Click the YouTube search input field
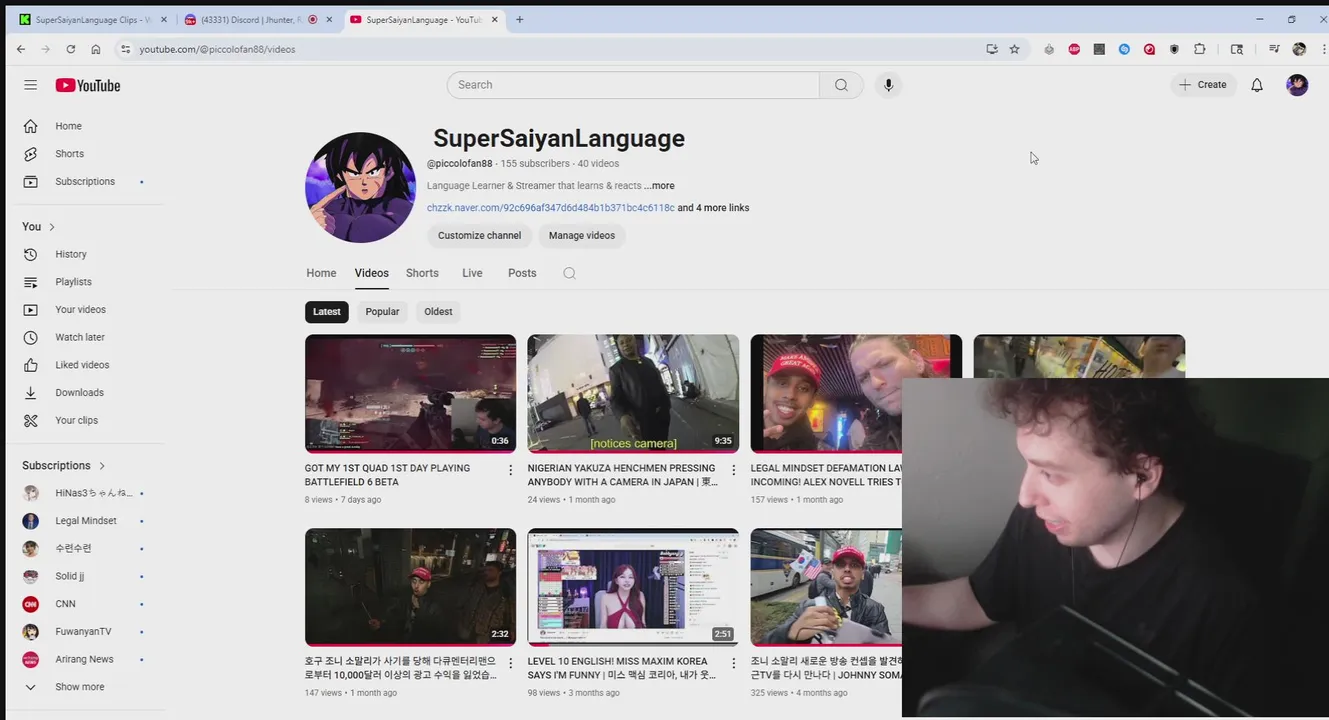The height and width of the screenshot is (720, 1329). [x=634, y=85]
